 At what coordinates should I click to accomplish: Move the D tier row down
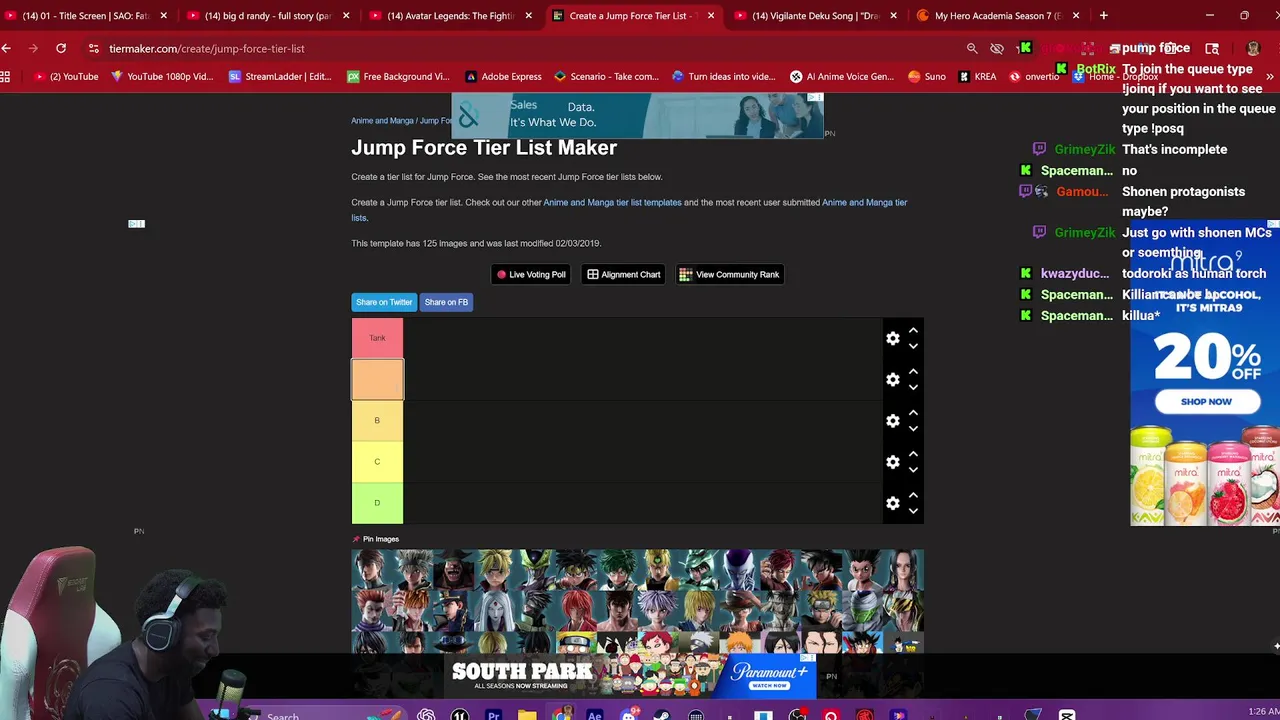point(913,510)
